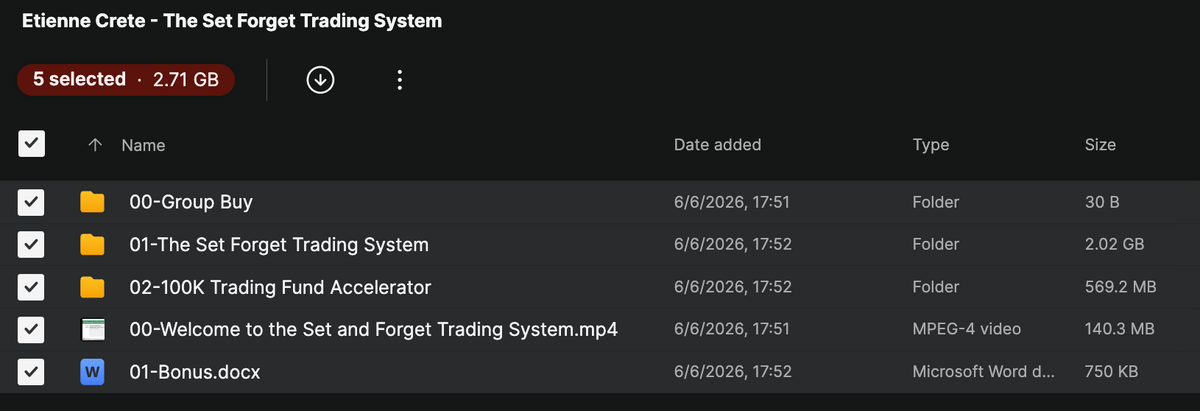The width and height of the screenshot is (1200, 411).
Task: Open the 01-The Set Forget Trading System folder
Action: pos(279,245)
